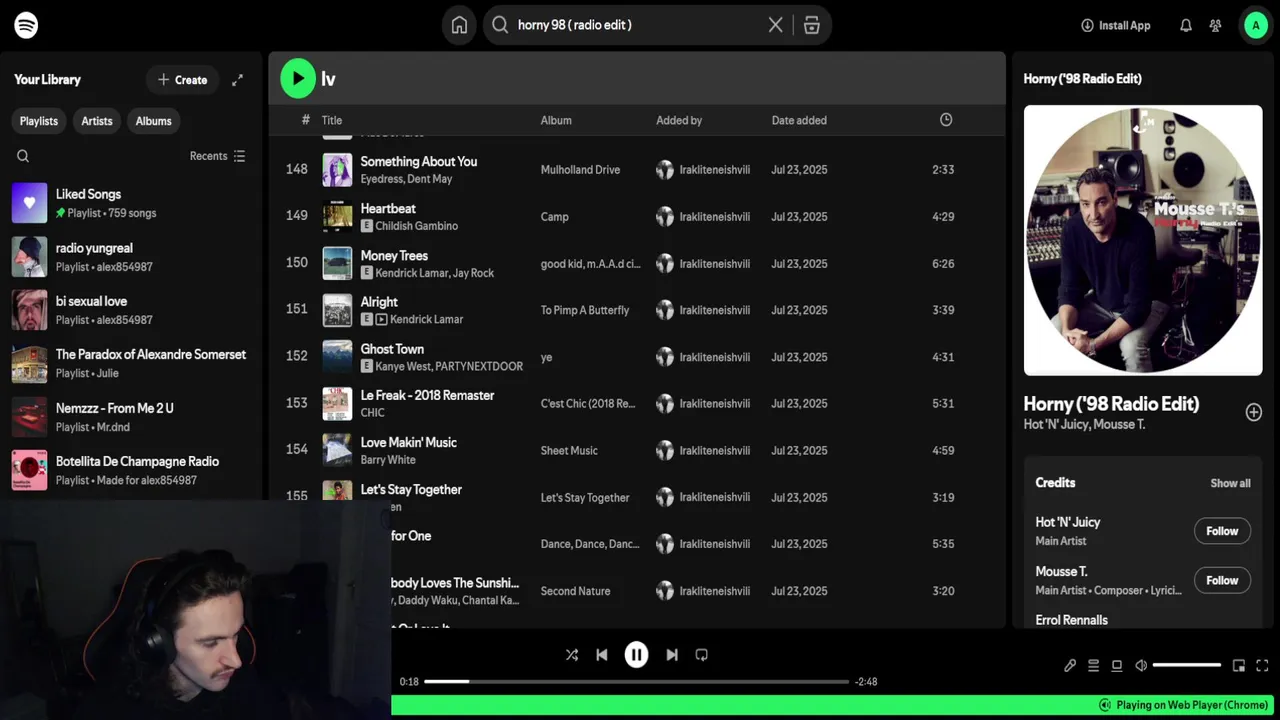This screenshot has width=1280, height=720.
Task: Expand Your Library with arrows icon
Action: 238,80
